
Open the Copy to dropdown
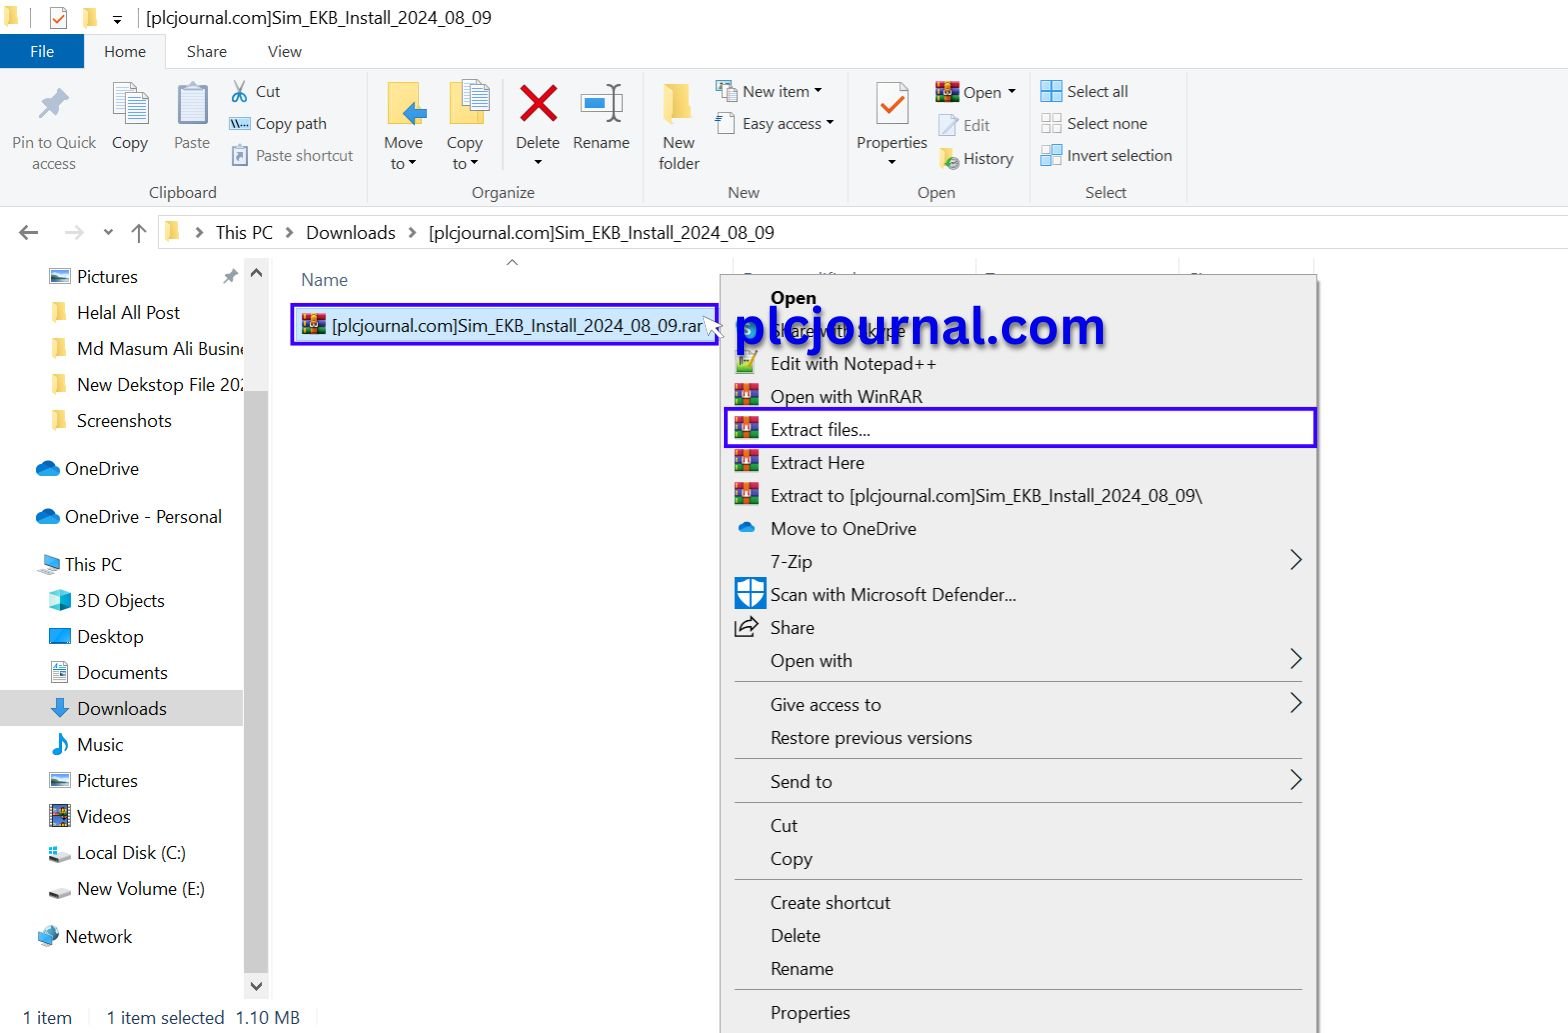tap(465, 153)
